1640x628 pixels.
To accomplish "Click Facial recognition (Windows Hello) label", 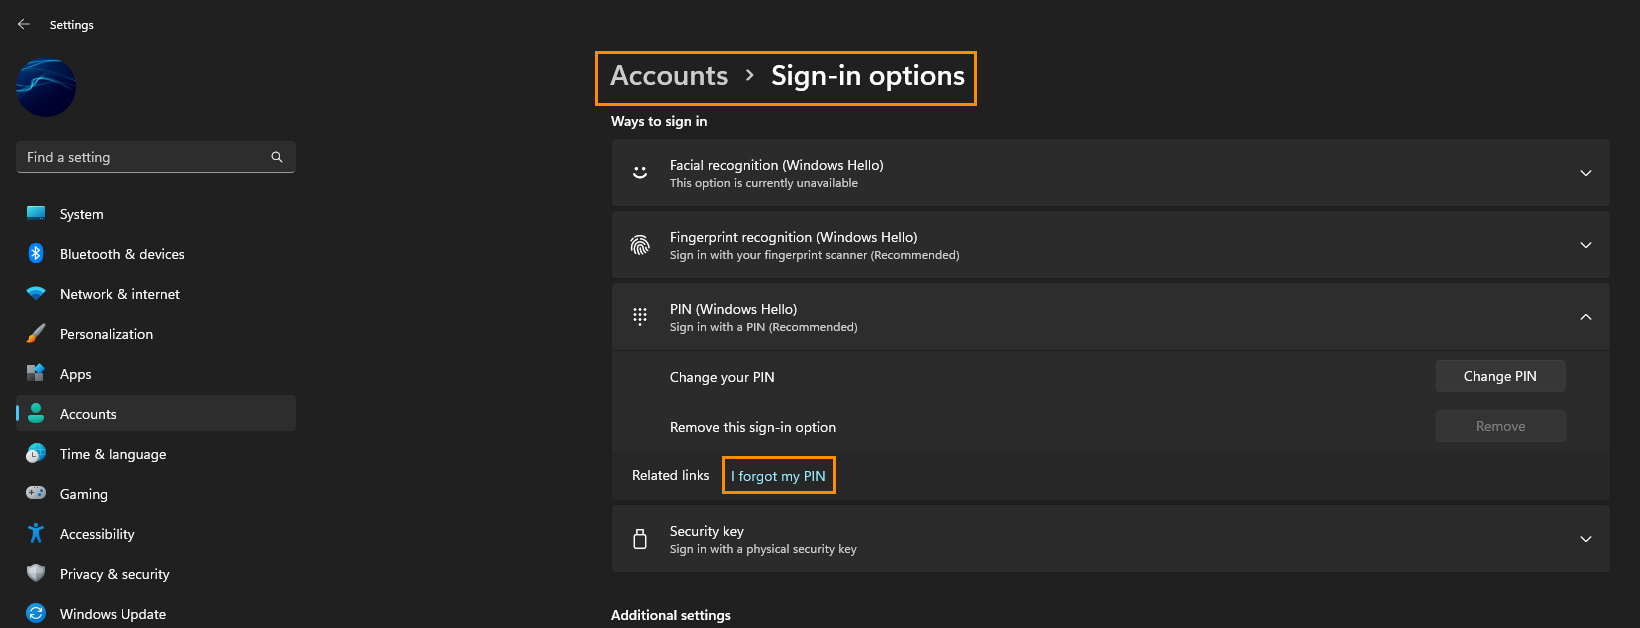I will tap(777, 165).
